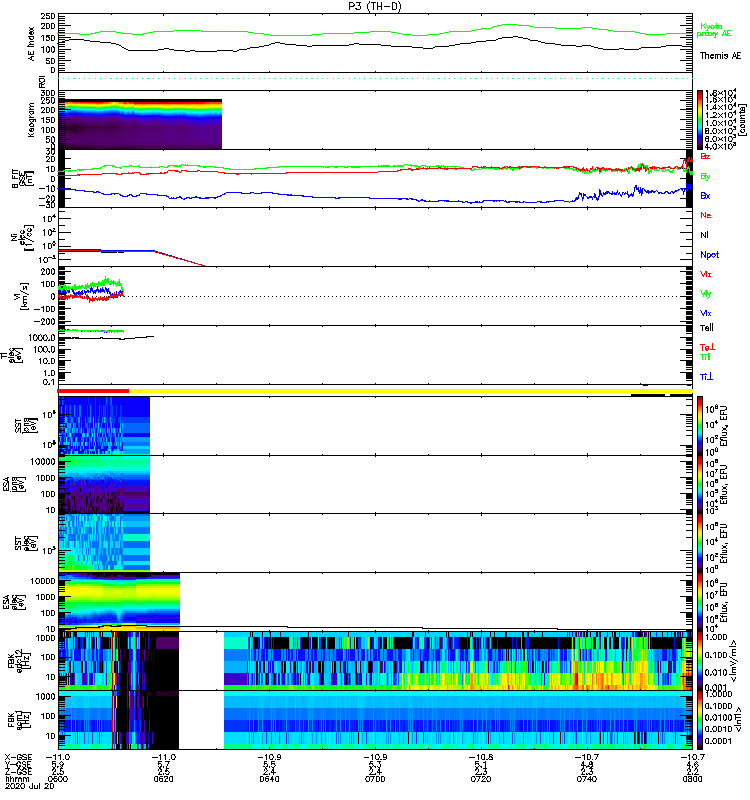Pick the FBK scm nT color bar
Image resolution: width=750 pixels, height=800 pixels.
coord(700,720)
